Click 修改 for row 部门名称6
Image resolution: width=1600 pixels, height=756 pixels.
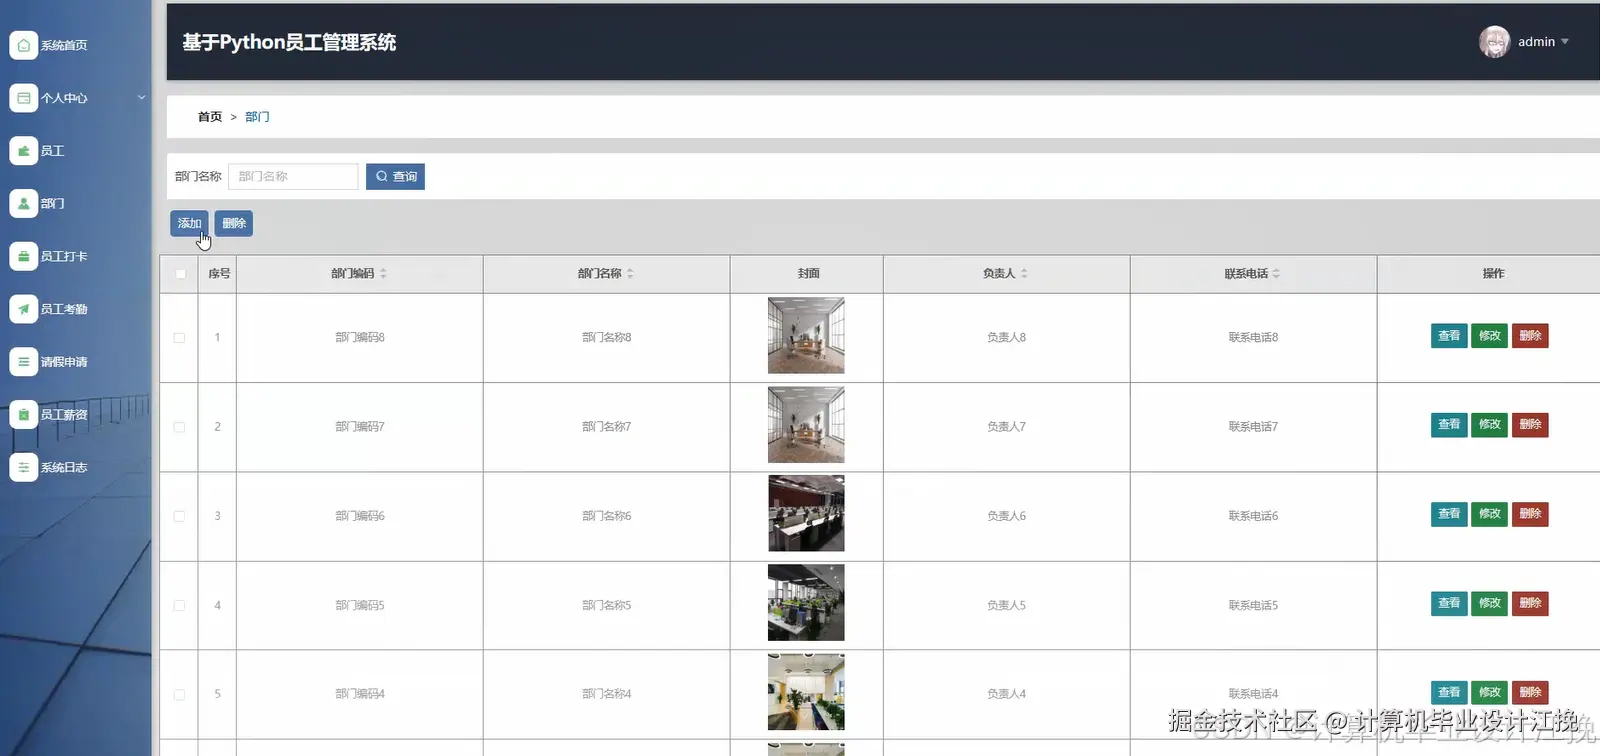(x=1490, y=514)
